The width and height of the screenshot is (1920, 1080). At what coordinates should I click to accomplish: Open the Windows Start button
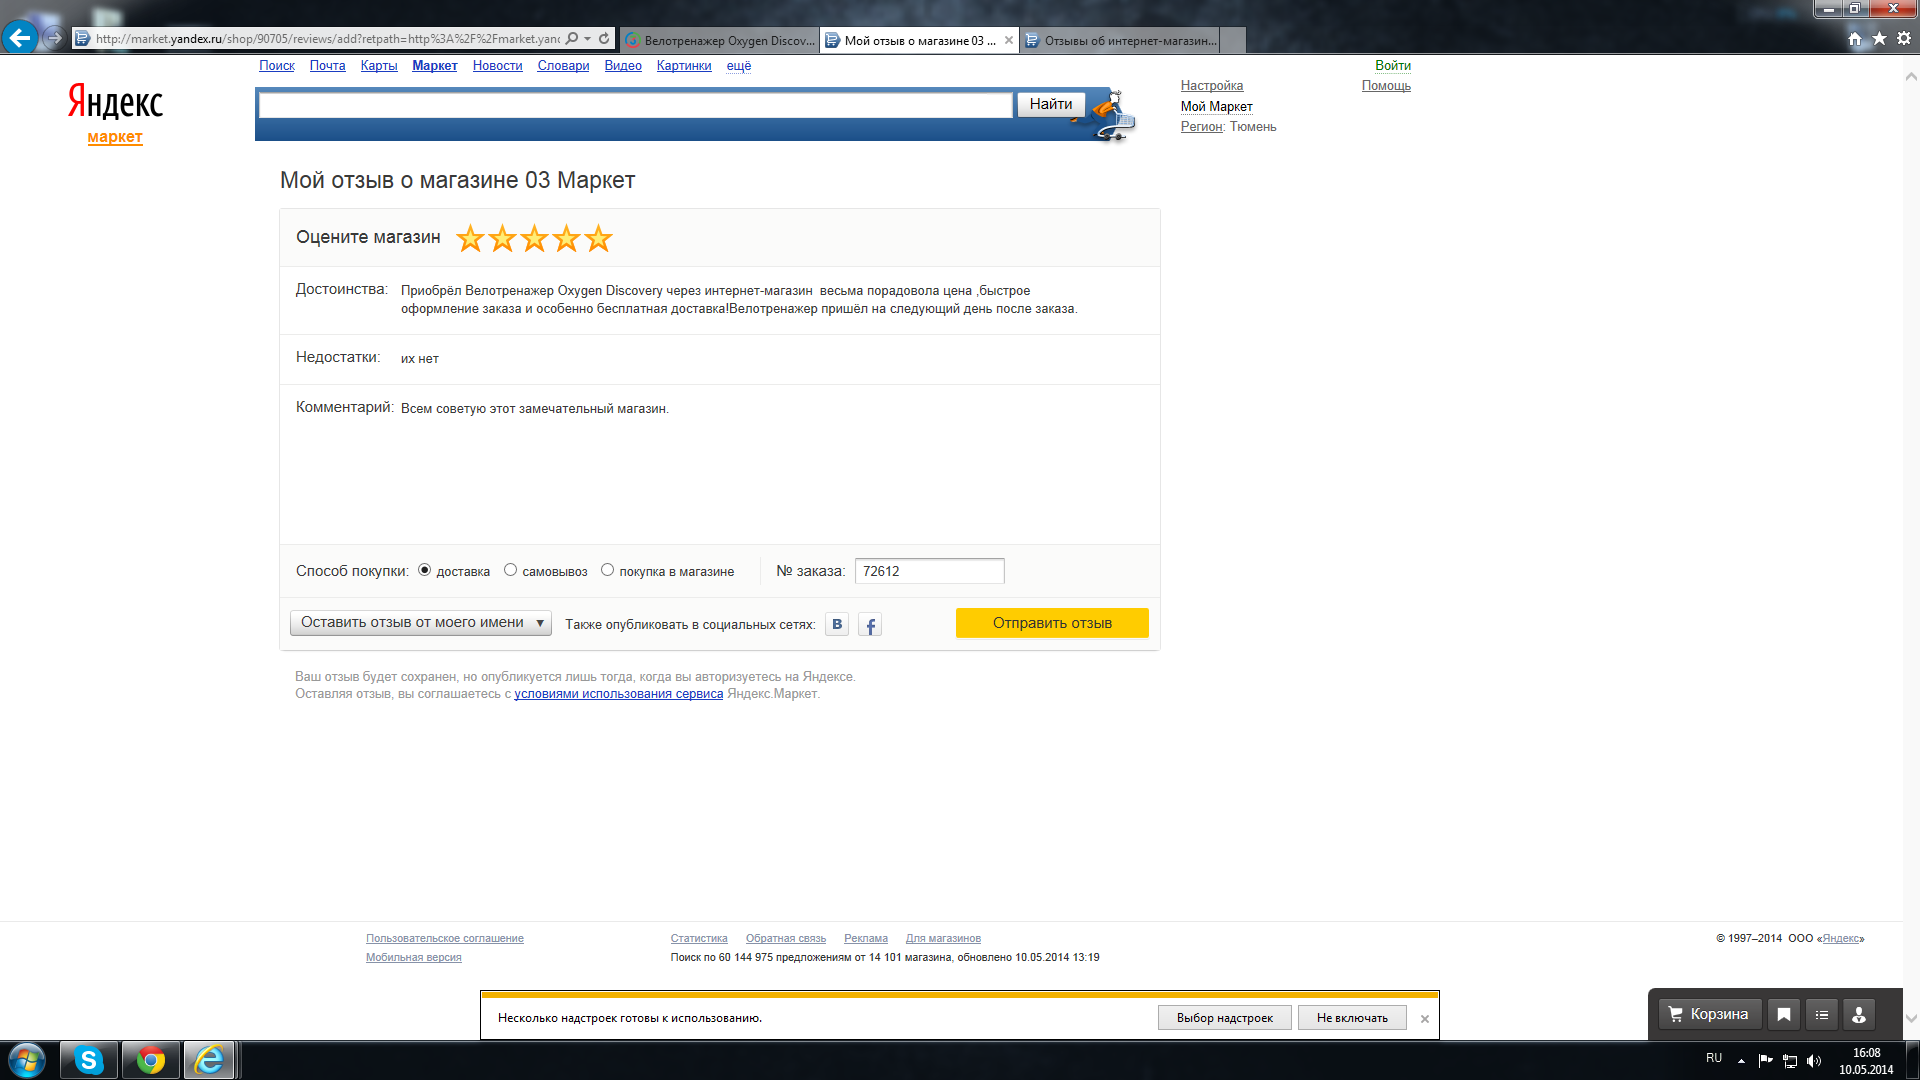pyautogui.click(x=26, y=1060)
